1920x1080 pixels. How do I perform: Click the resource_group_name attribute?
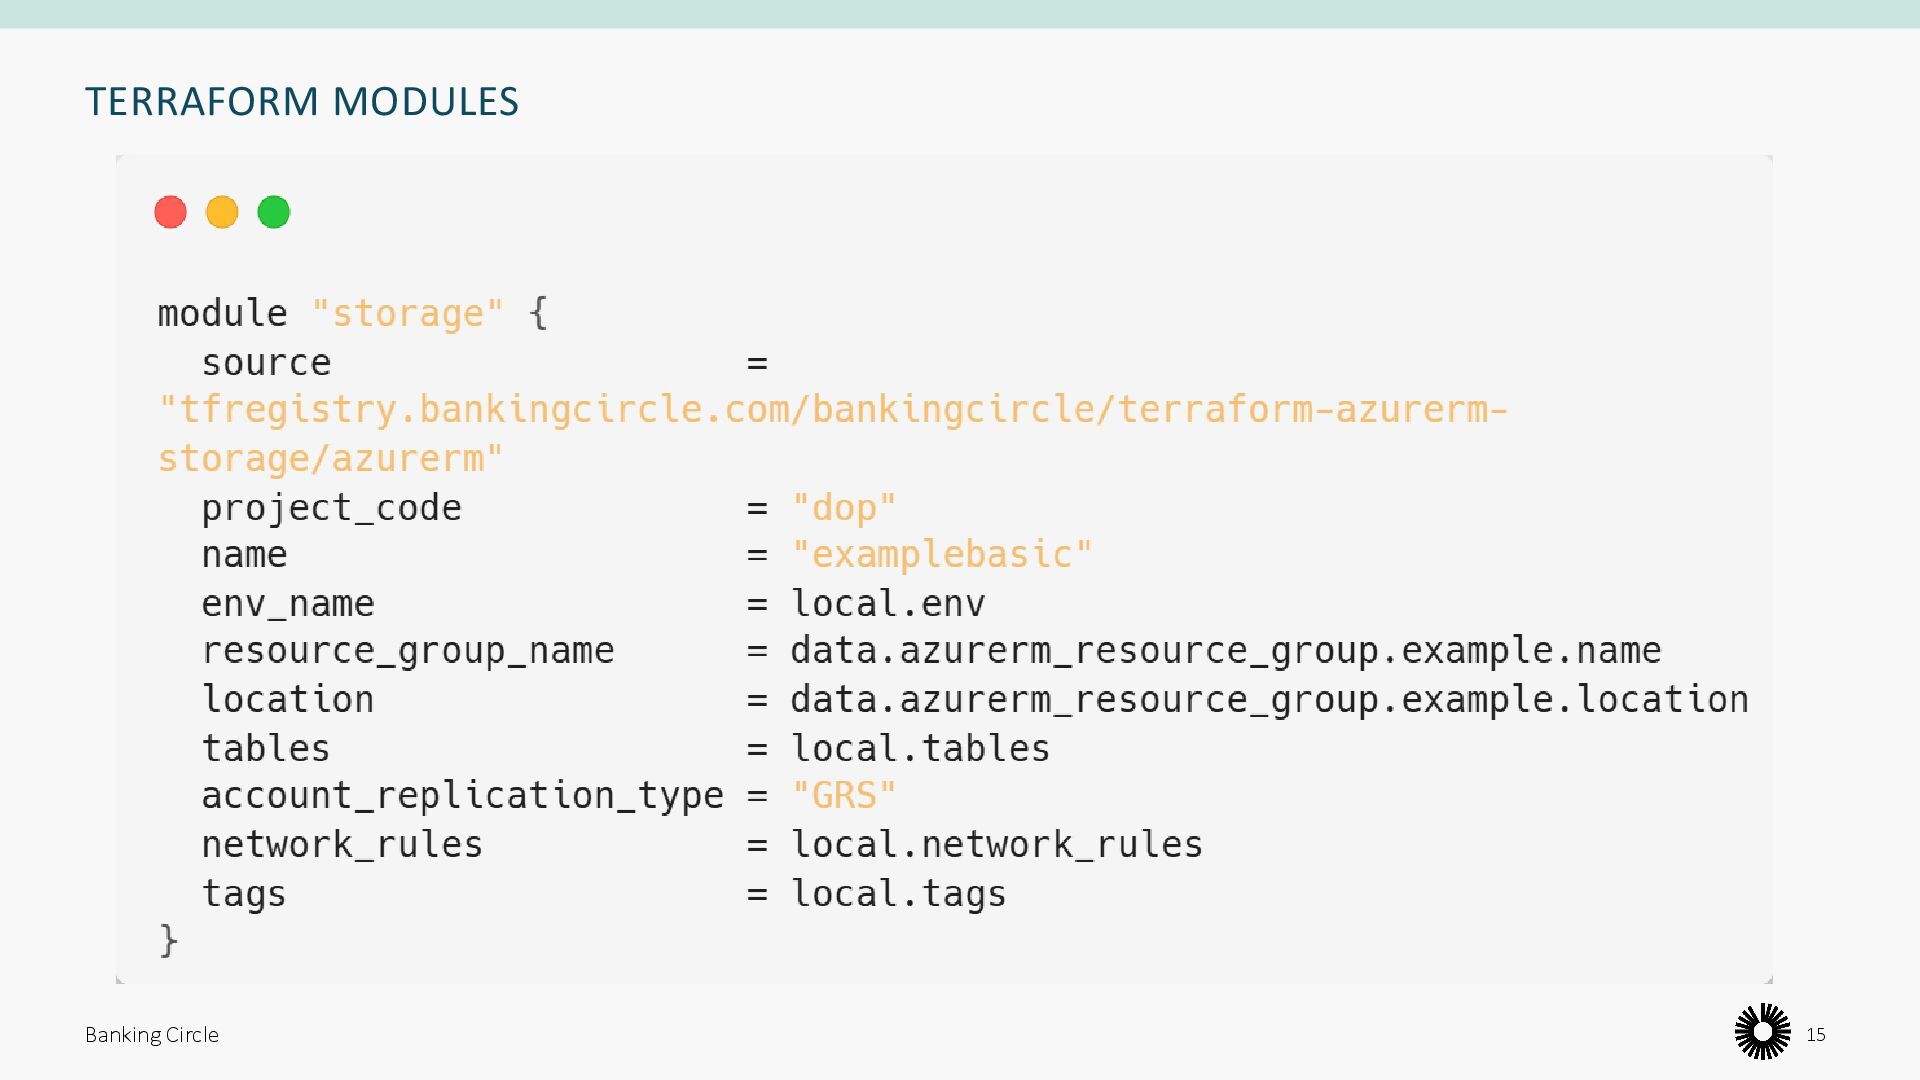coord(408,651)
